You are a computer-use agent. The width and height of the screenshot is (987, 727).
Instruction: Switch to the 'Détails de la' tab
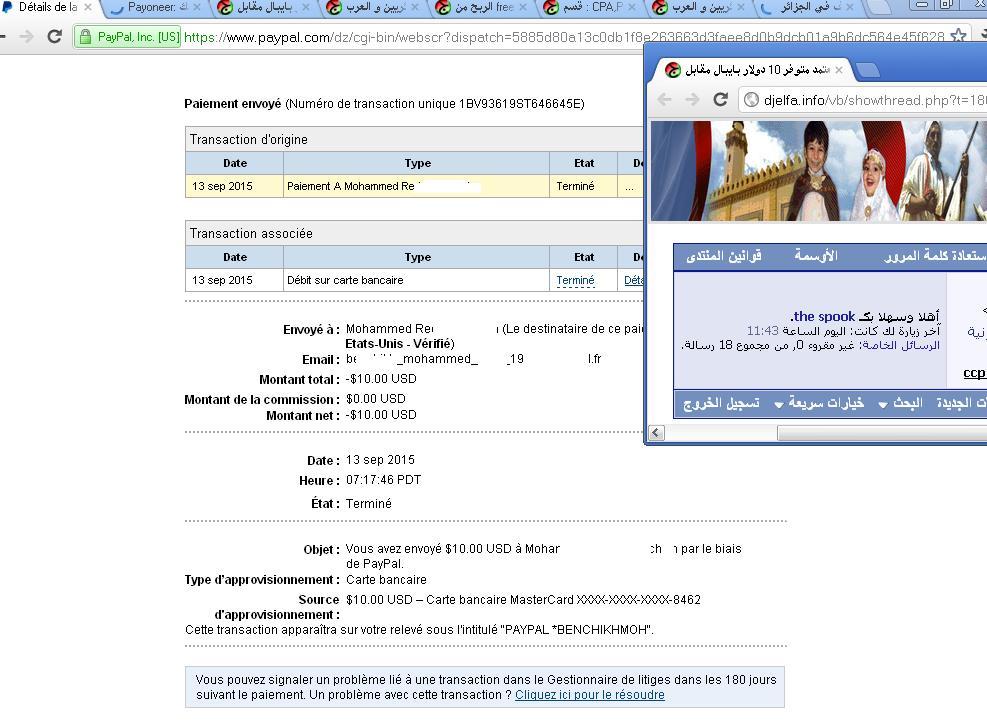point(48,8)
